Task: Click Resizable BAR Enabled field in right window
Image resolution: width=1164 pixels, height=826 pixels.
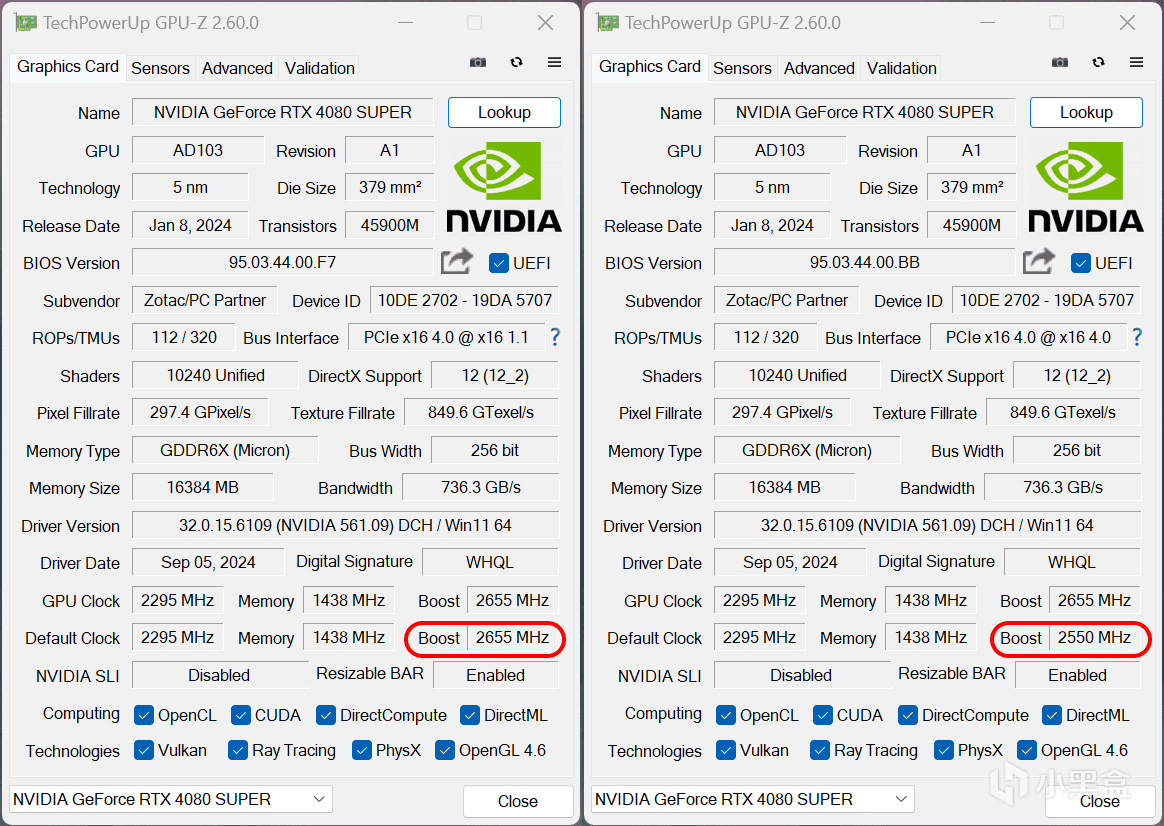Action: (1078, 675)
